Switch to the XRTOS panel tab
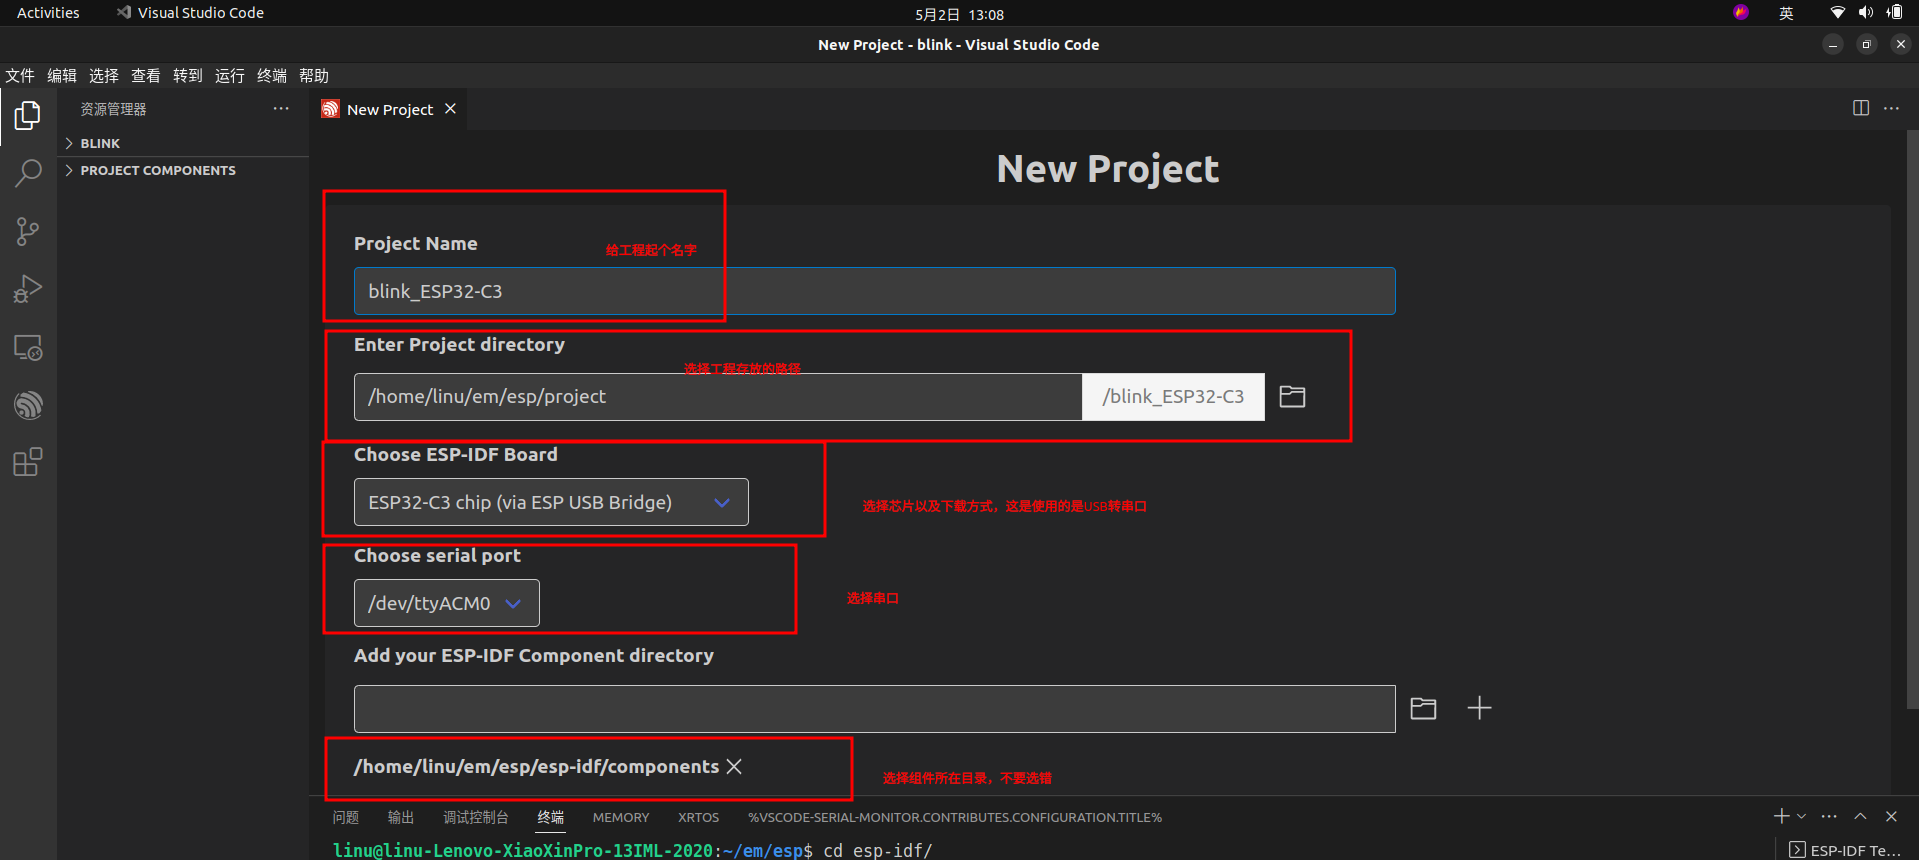The width and height of the screenshot is (1919, 860). tap(699, 817)
